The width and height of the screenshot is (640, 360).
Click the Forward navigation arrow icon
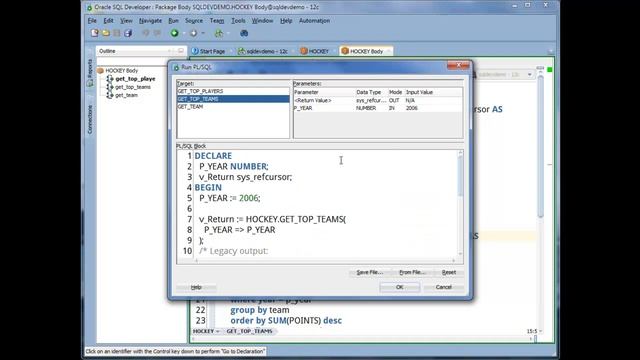pyautogui.click(x=193, y=33)
